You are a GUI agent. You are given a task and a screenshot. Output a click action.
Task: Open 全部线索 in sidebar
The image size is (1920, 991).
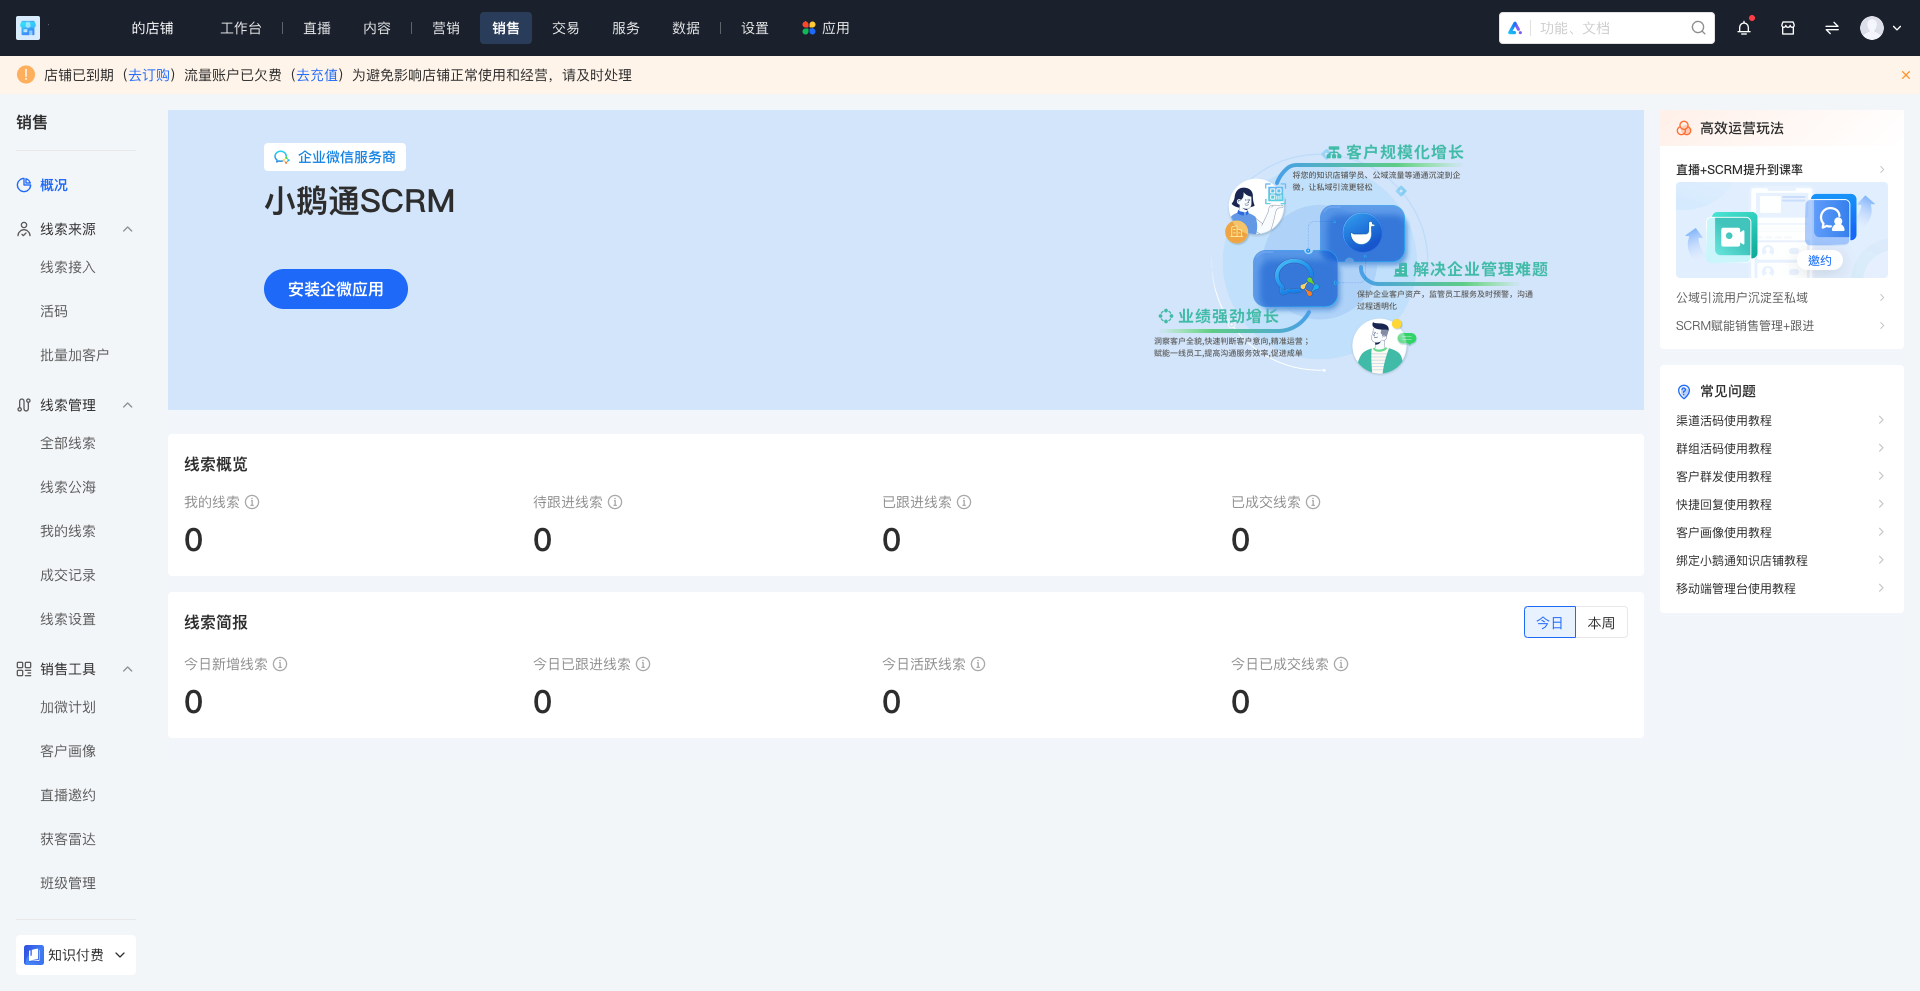point(68,443)
